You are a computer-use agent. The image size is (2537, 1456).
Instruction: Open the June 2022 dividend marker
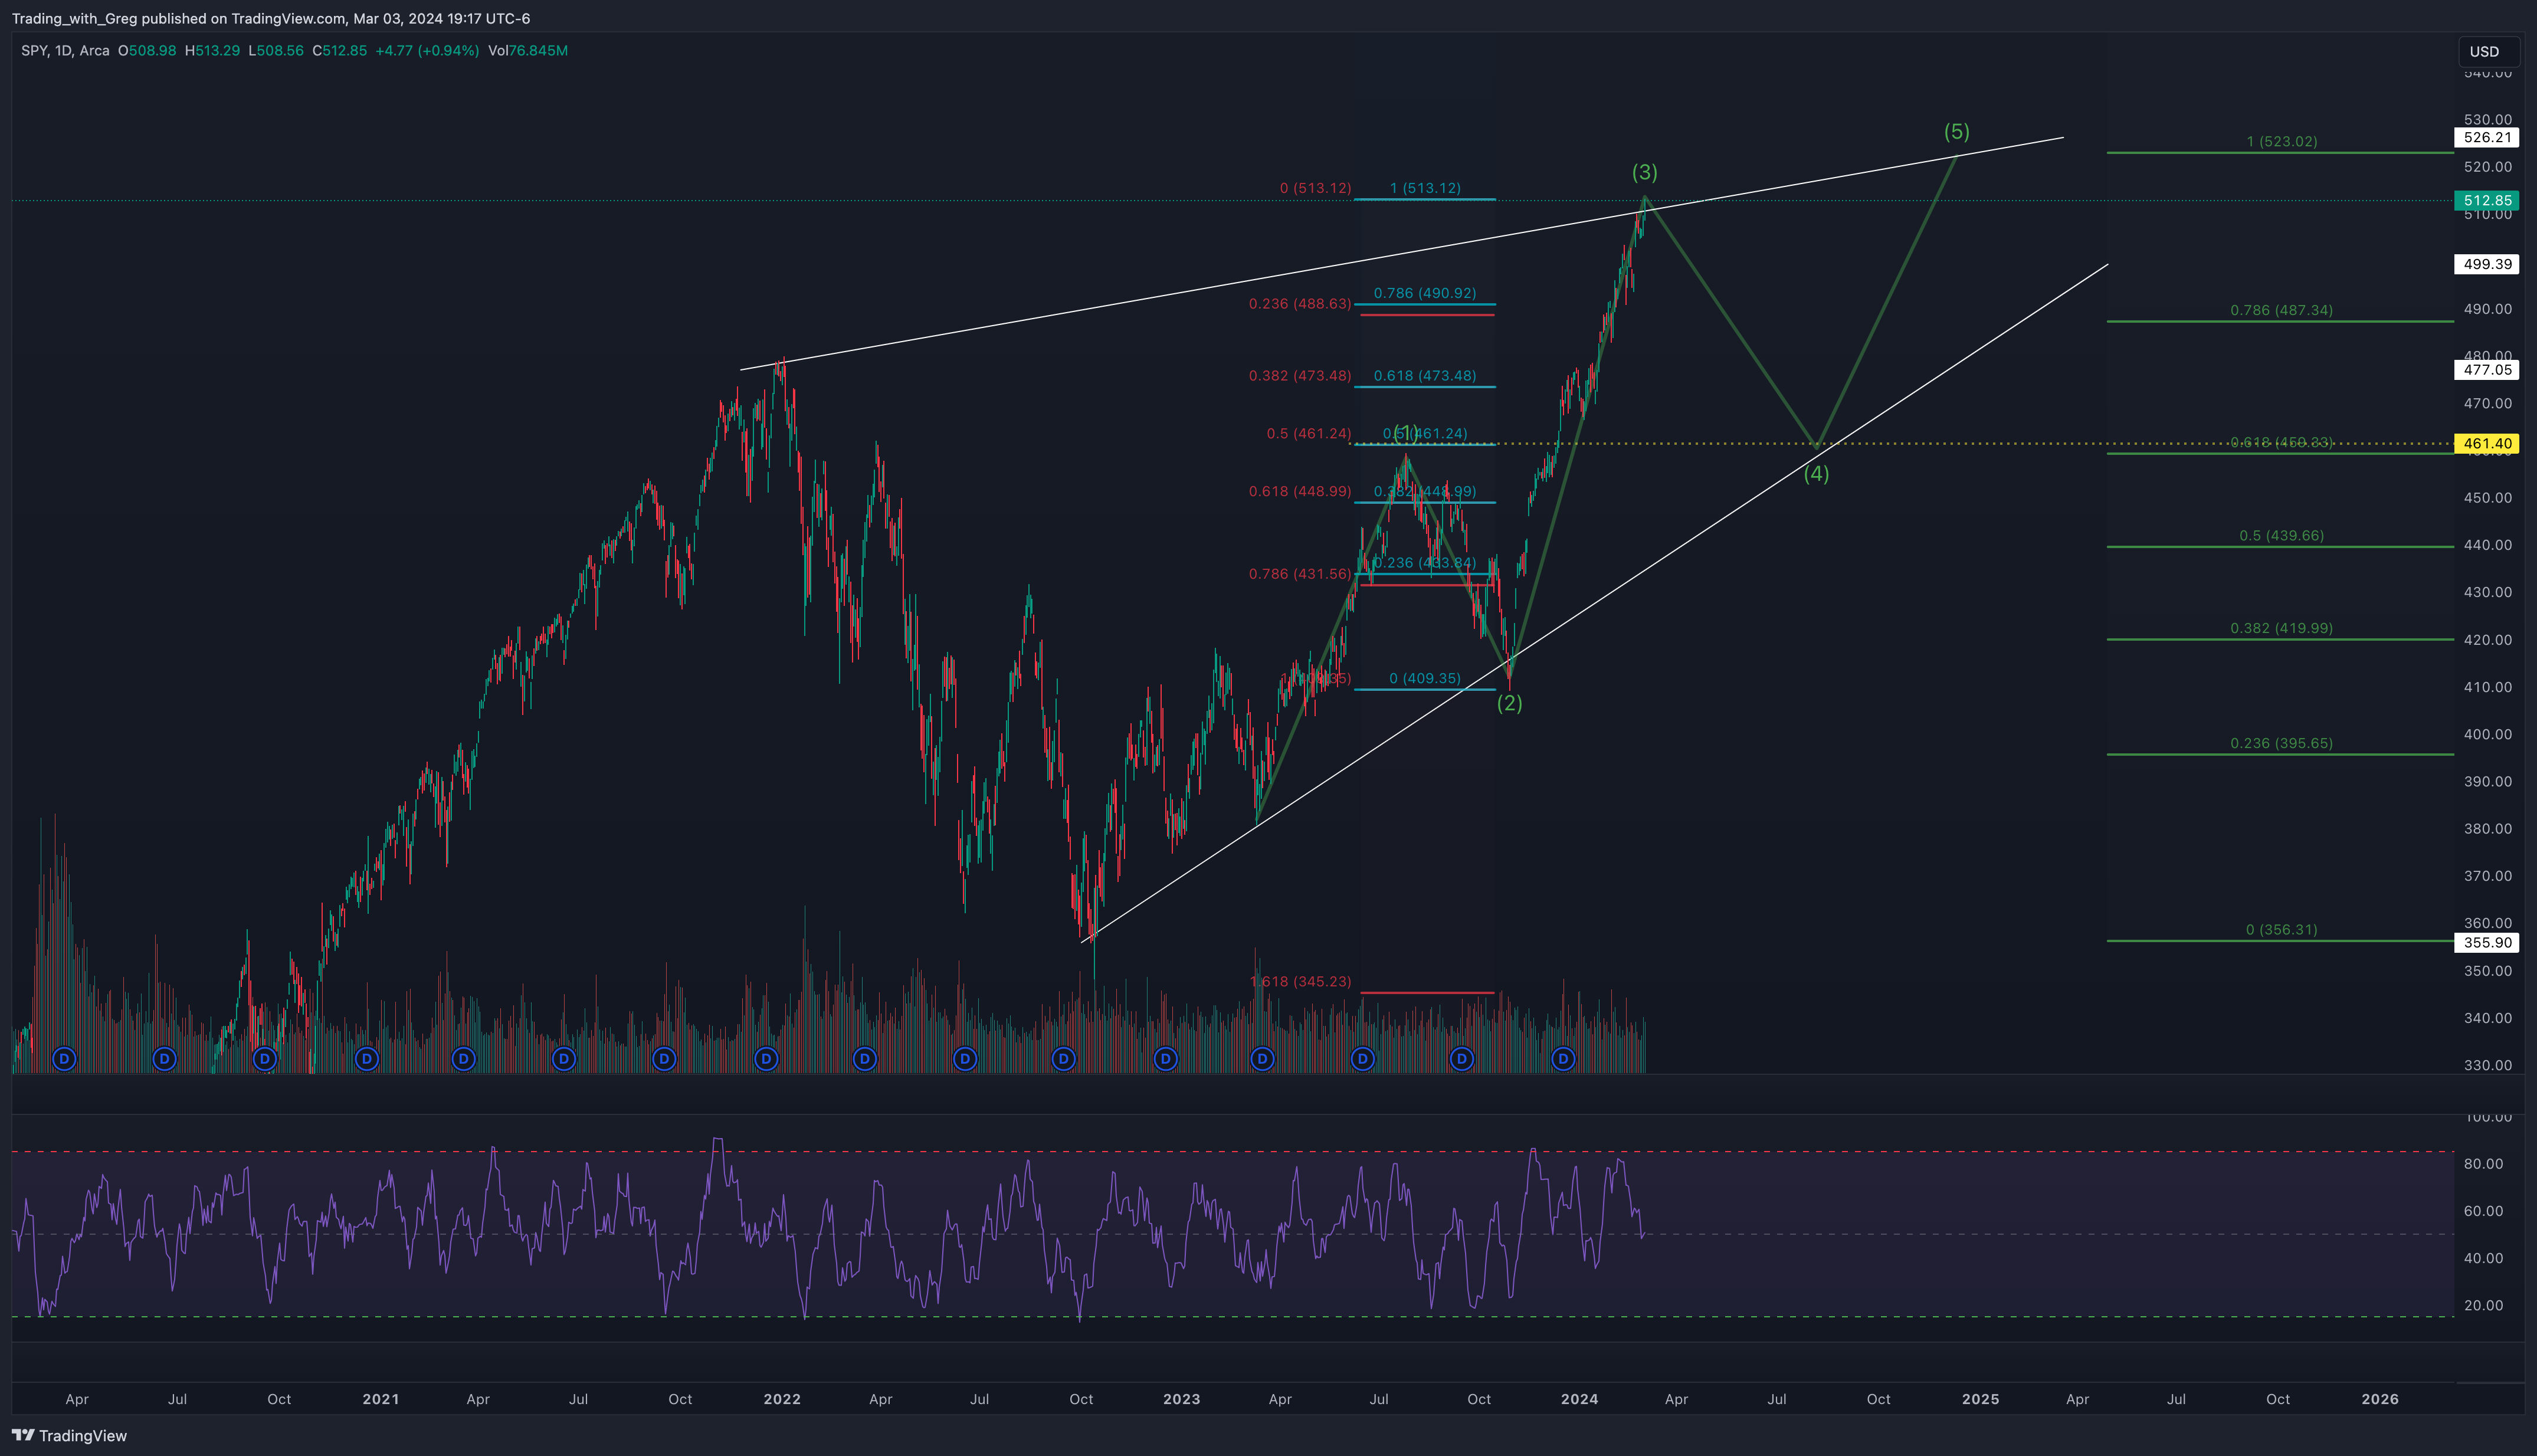coord(965,1058)
